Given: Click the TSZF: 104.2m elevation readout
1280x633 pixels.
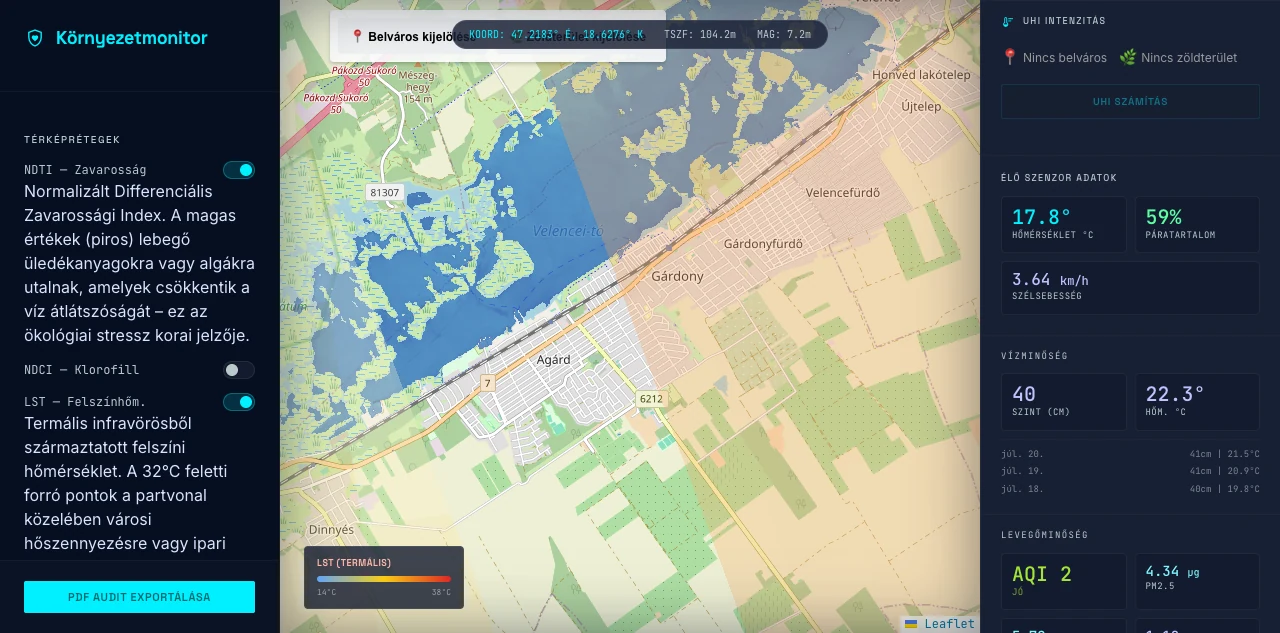Looking at the screenshot, I should (x=699, y=34).
